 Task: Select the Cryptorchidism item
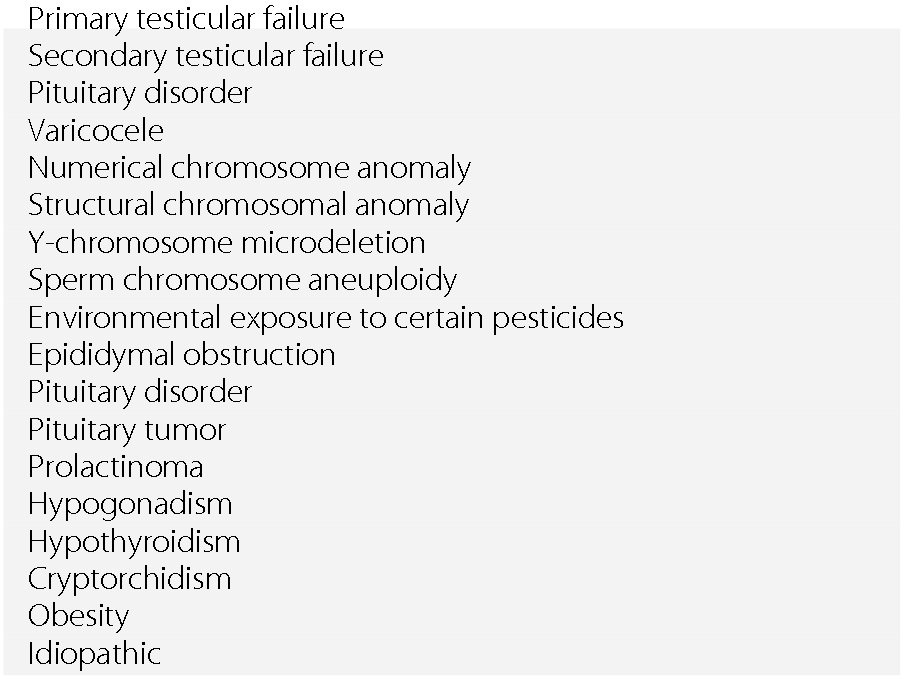pyautogui.click(x=129, y=579)
